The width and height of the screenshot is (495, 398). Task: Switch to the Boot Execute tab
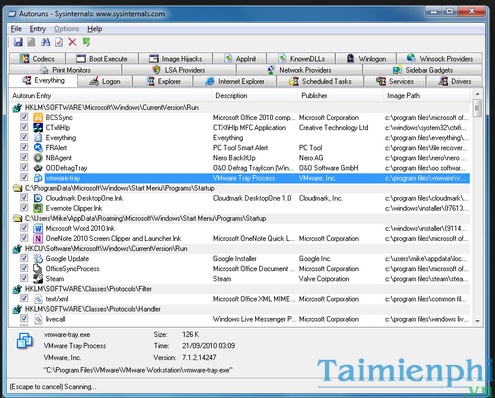102,59
